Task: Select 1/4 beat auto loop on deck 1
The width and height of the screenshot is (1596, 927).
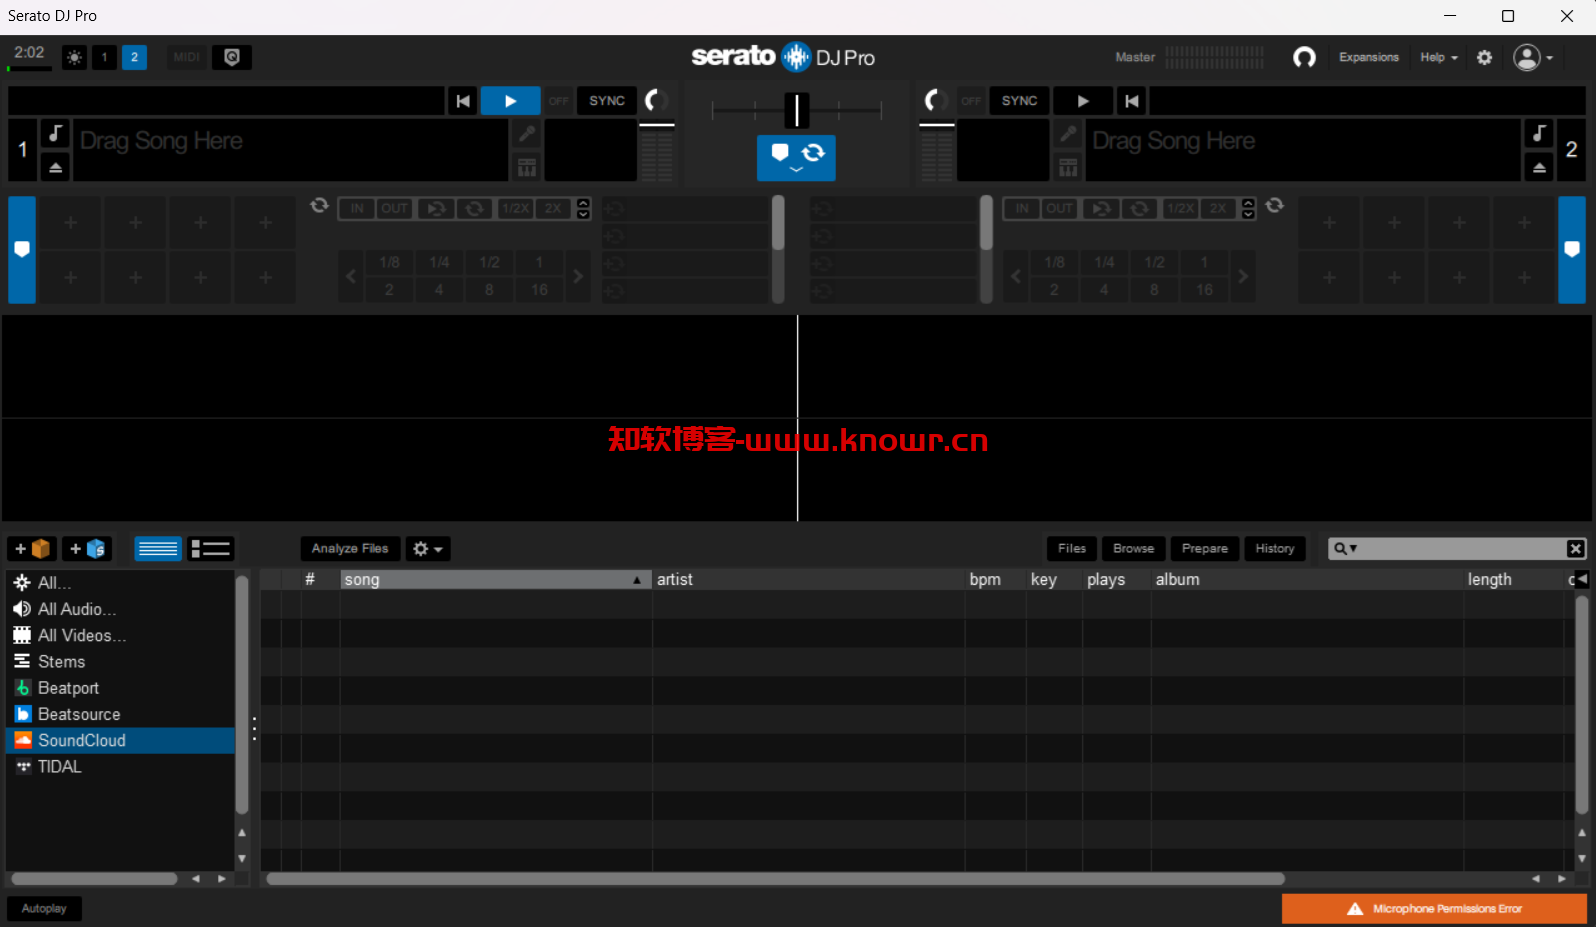Action: tap(439, 262)
